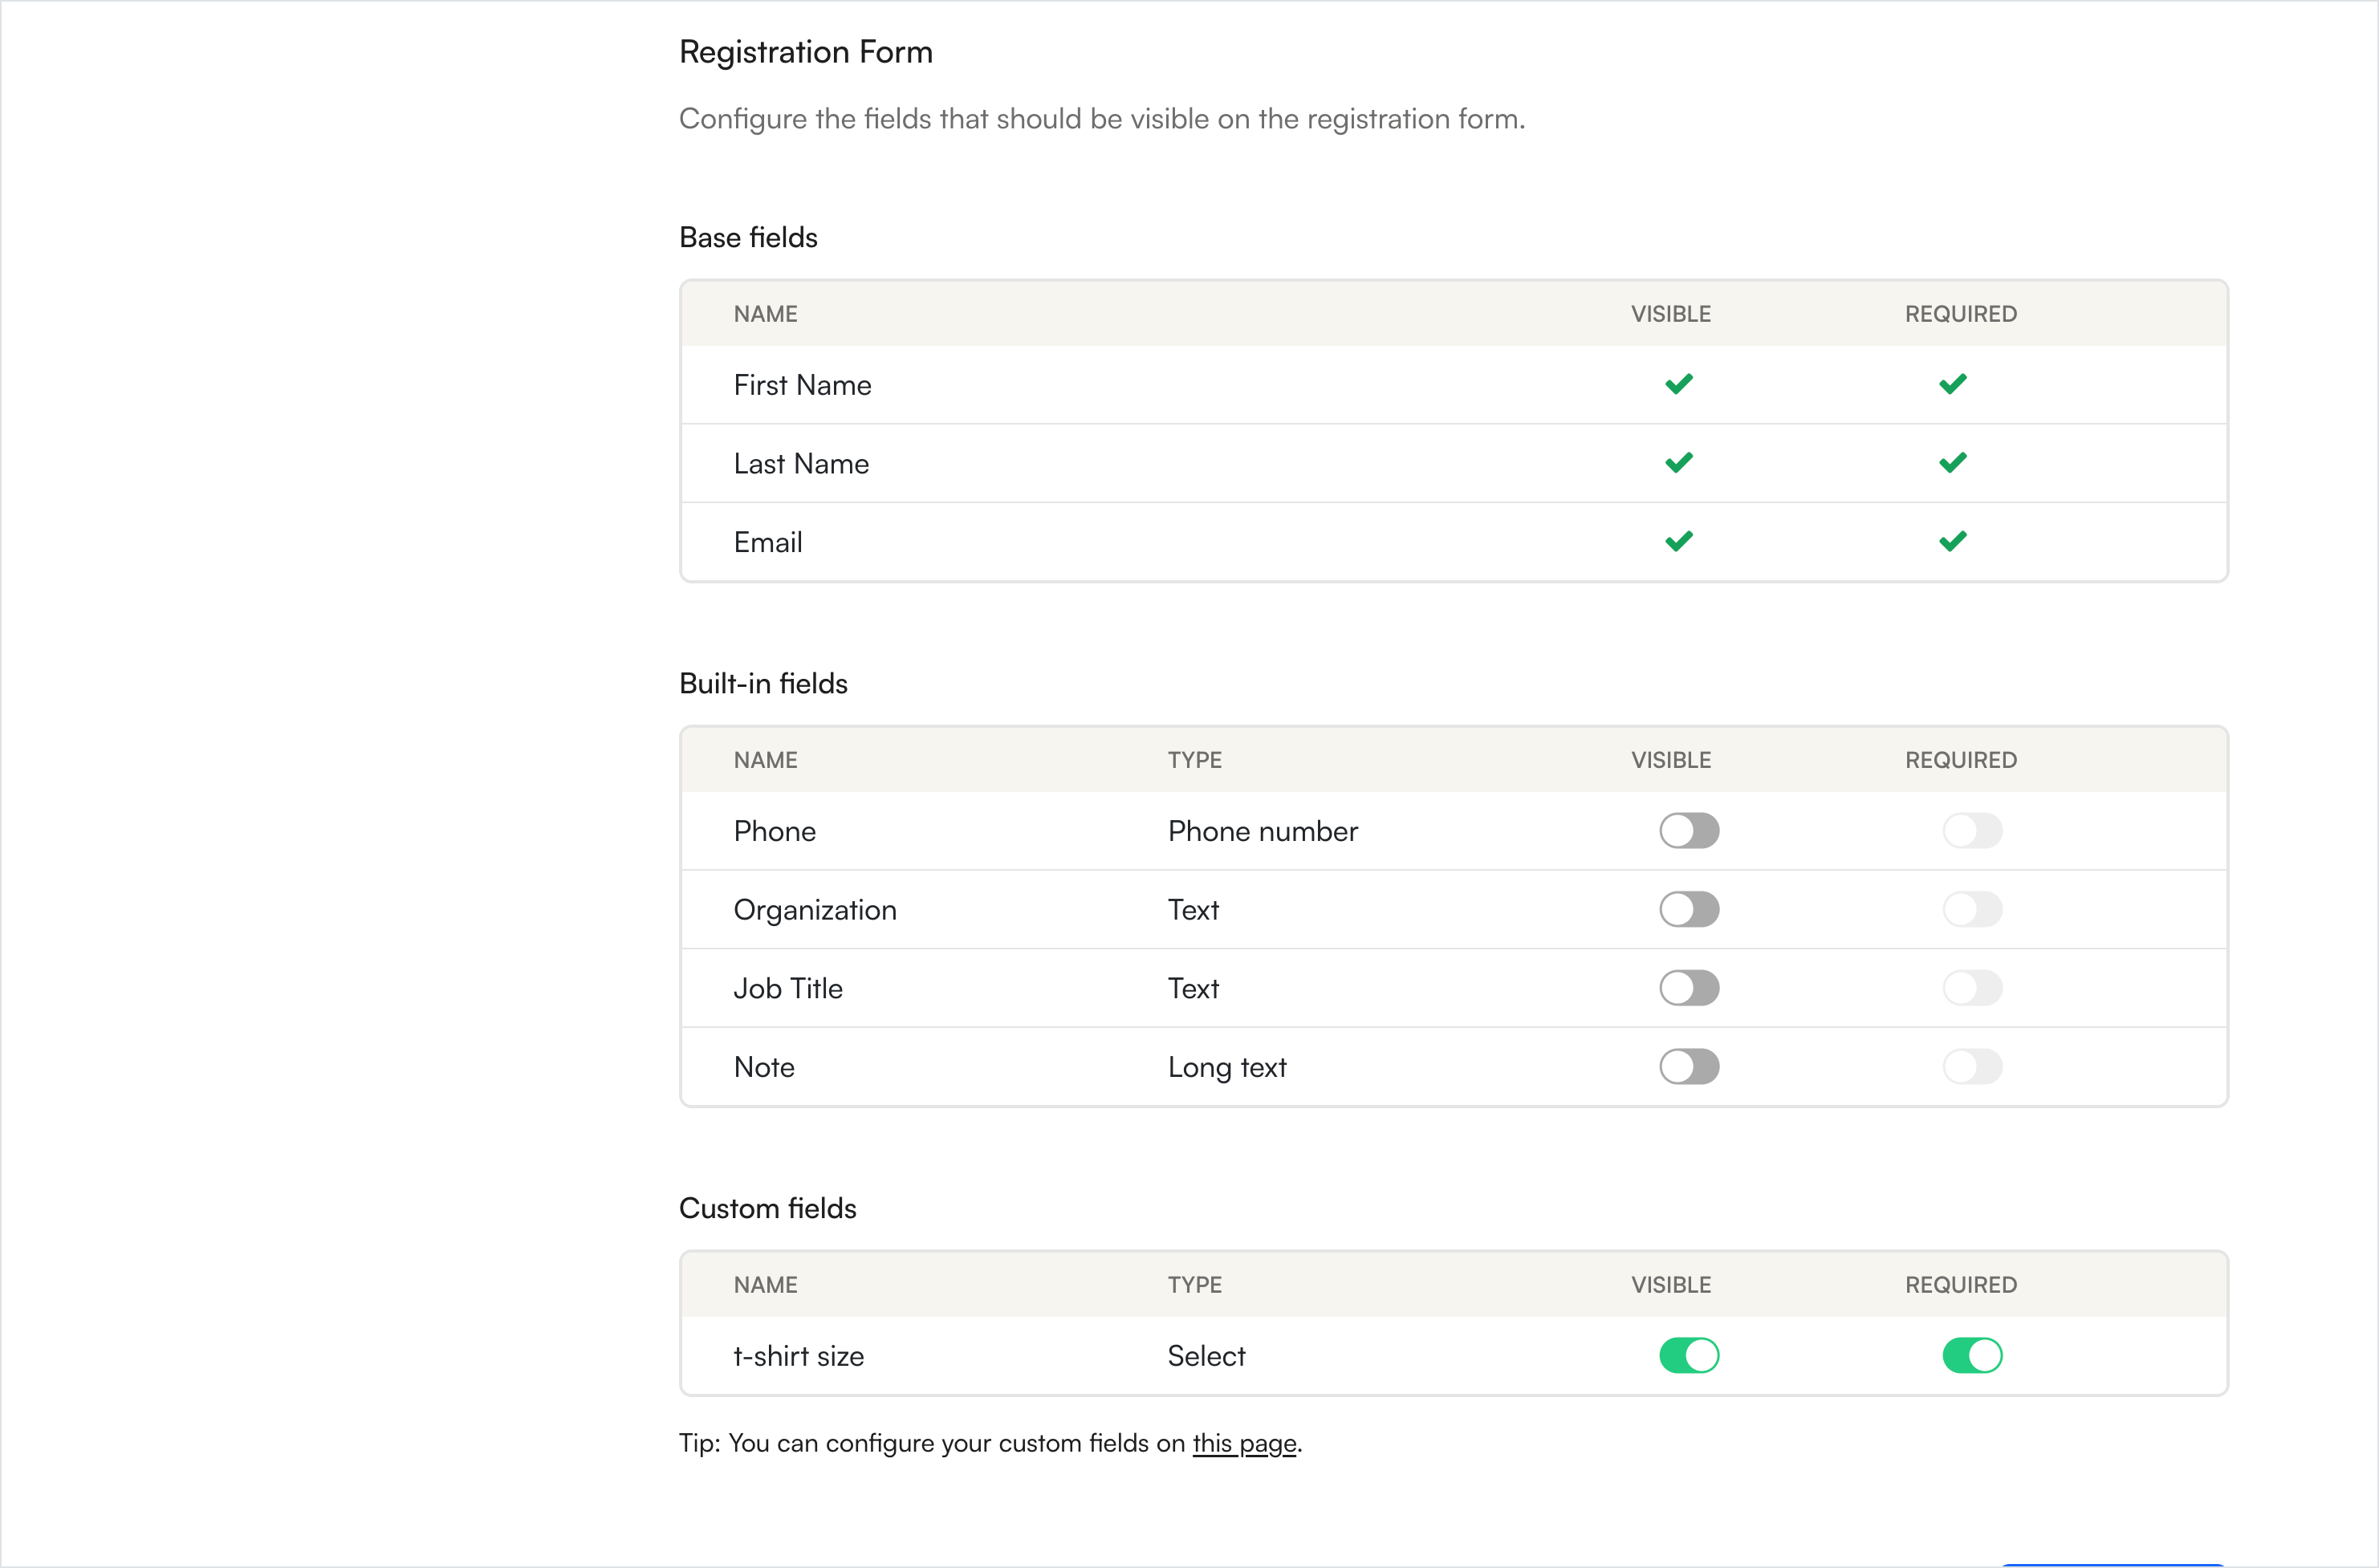2379x1568 pixels.
Task: Turn on Job Title visible toggle
Action: pos(1689,988)
